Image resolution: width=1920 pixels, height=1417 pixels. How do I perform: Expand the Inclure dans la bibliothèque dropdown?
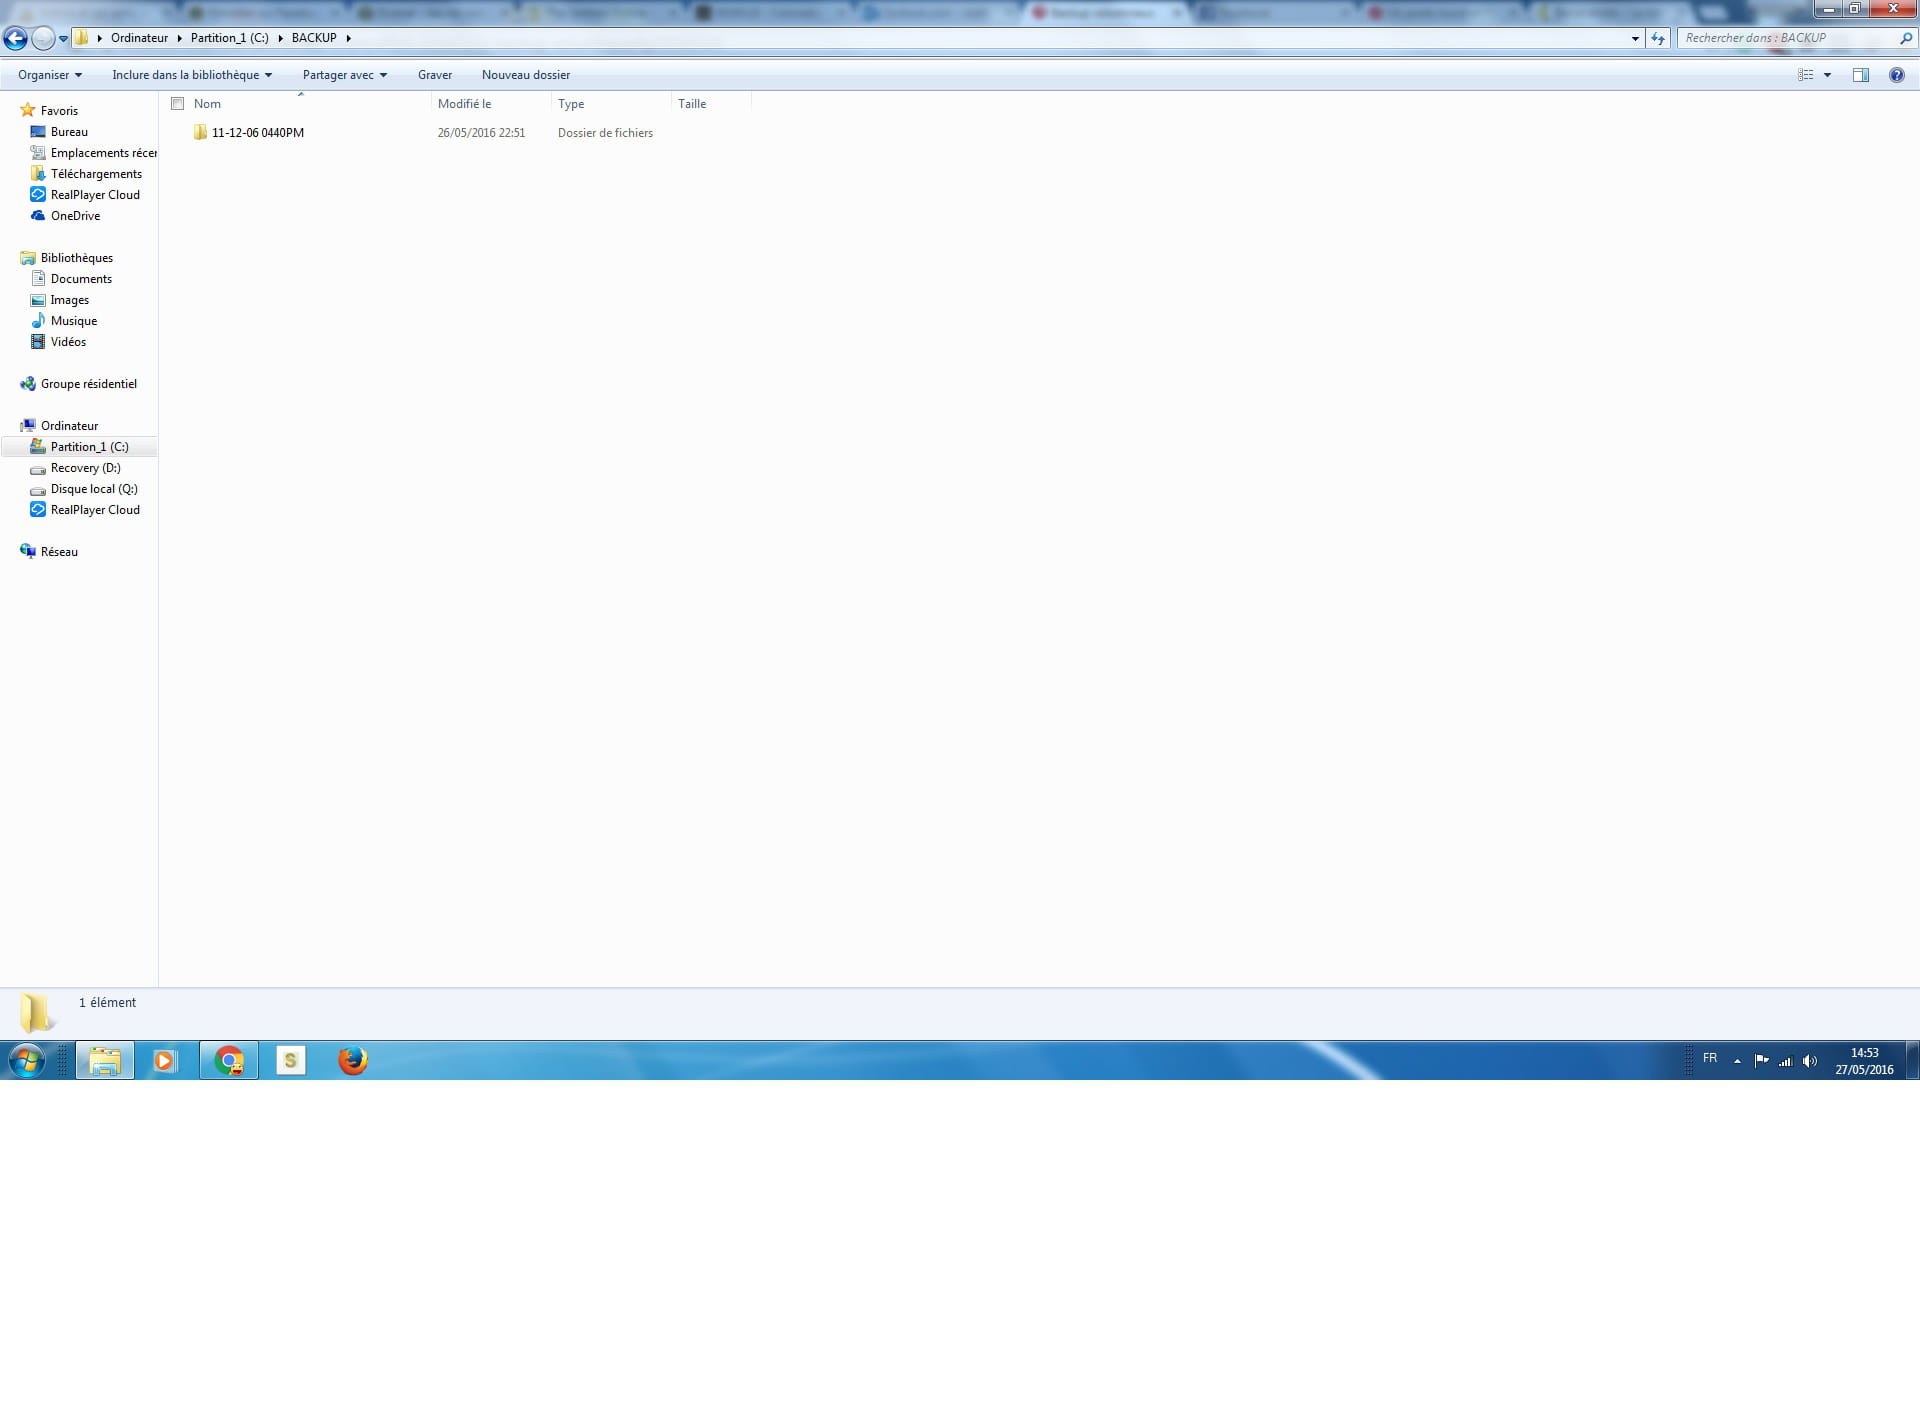(x=191, y=75)
